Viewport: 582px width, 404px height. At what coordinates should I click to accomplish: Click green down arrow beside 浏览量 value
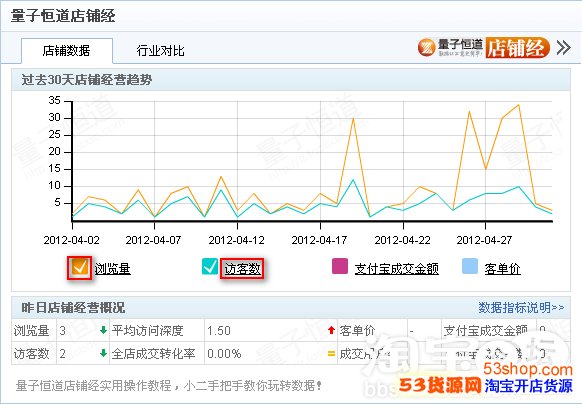104,330
